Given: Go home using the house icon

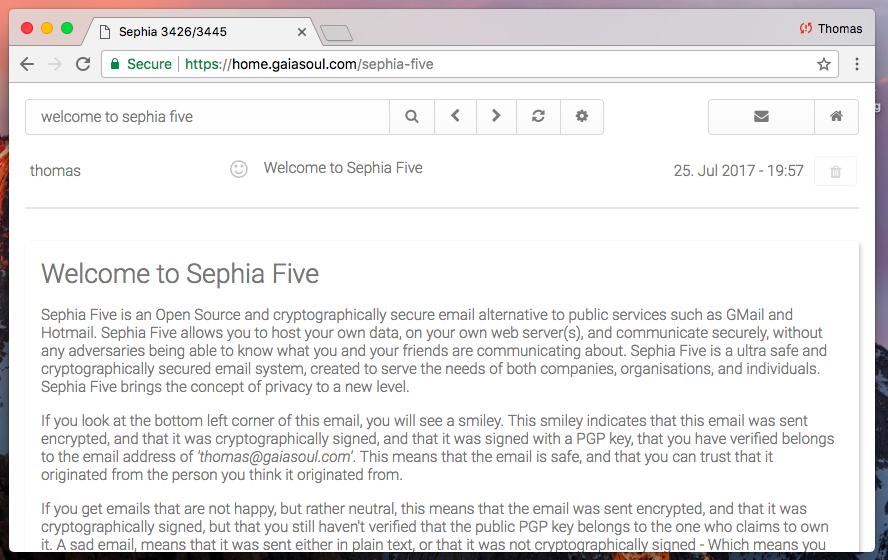Looking at the screenshot, I should tap(836, 117).
